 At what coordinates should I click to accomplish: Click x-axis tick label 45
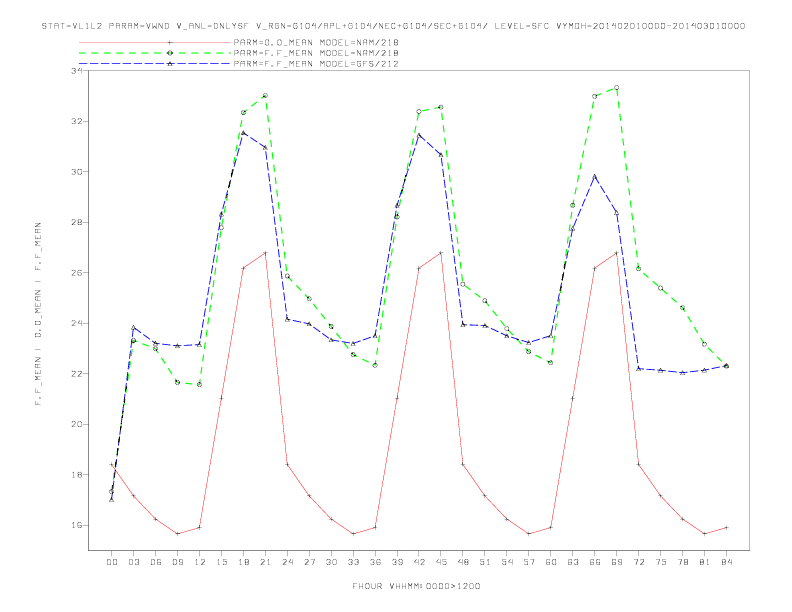(x=441, y=562)
